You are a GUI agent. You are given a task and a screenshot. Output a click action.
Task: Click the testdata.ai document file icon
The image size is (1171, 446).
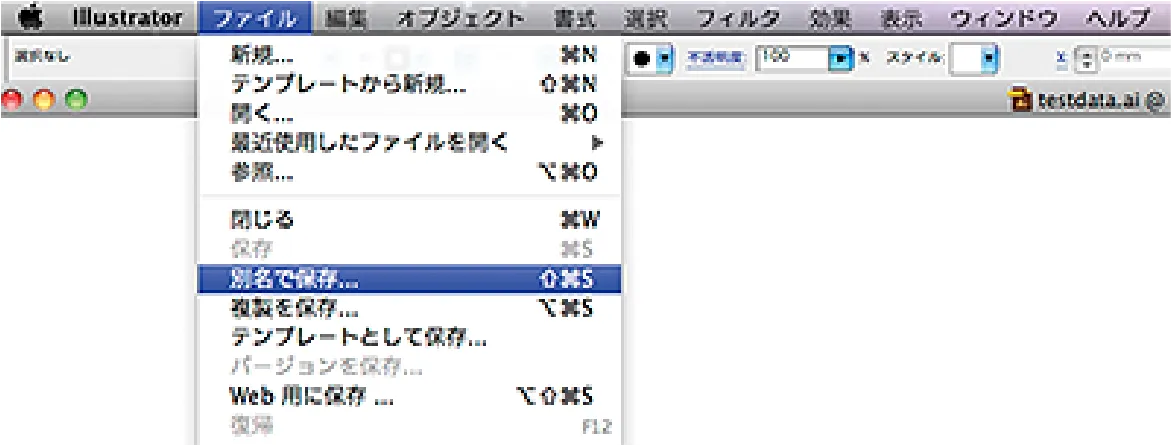click(1020, 99)
